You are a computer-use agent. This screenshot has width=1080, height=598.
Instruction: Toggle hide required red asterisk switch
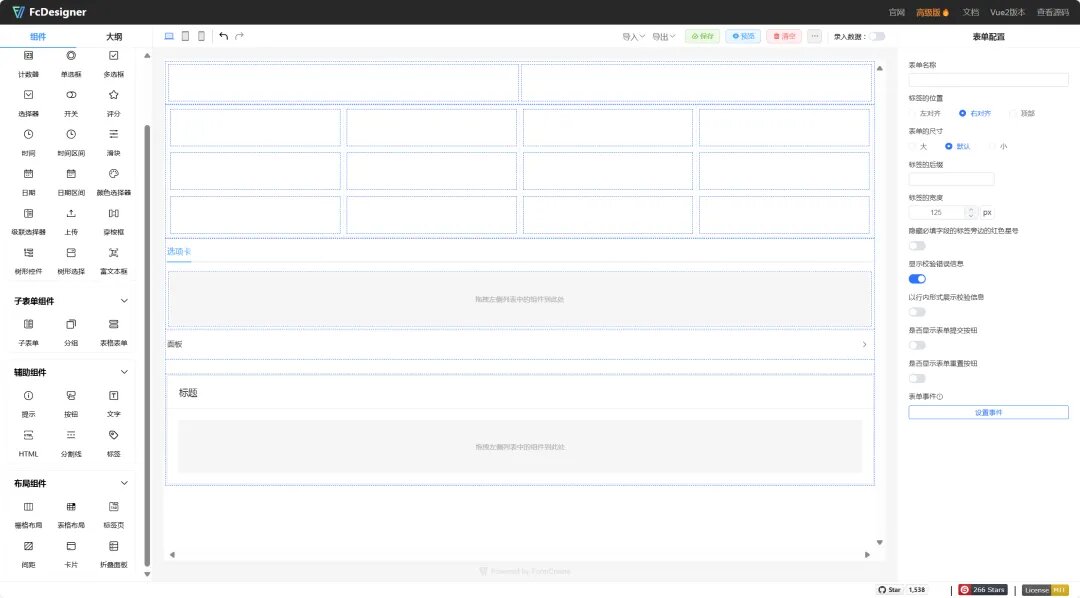tap(917, 246)
